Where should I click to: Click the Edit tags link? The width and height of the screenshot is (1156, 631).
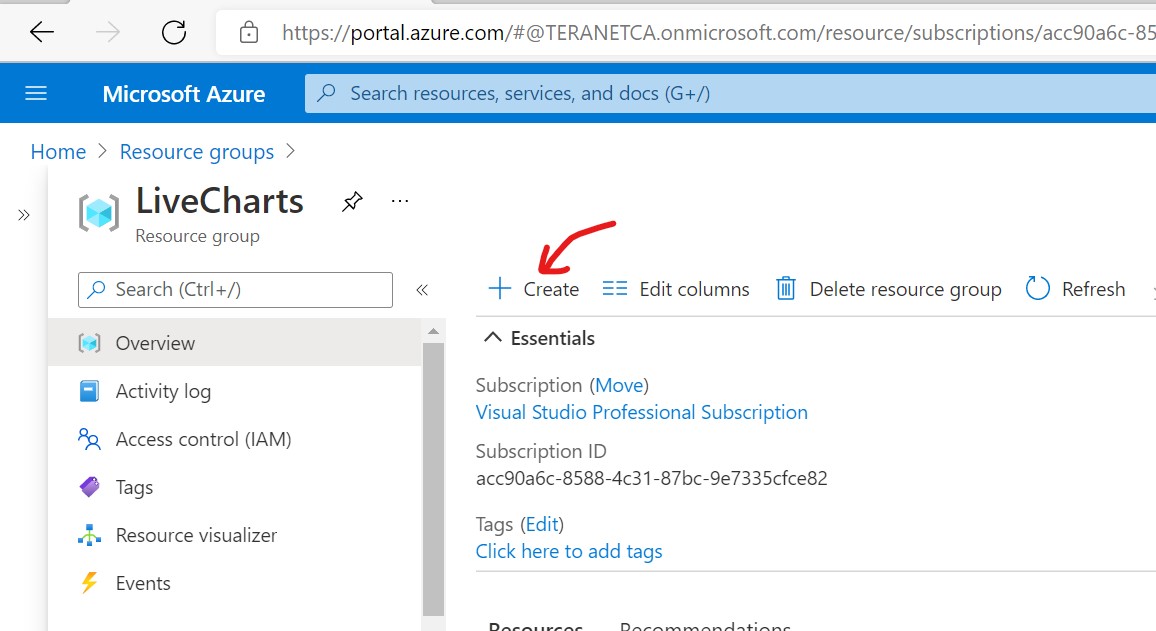coord(543,524)
